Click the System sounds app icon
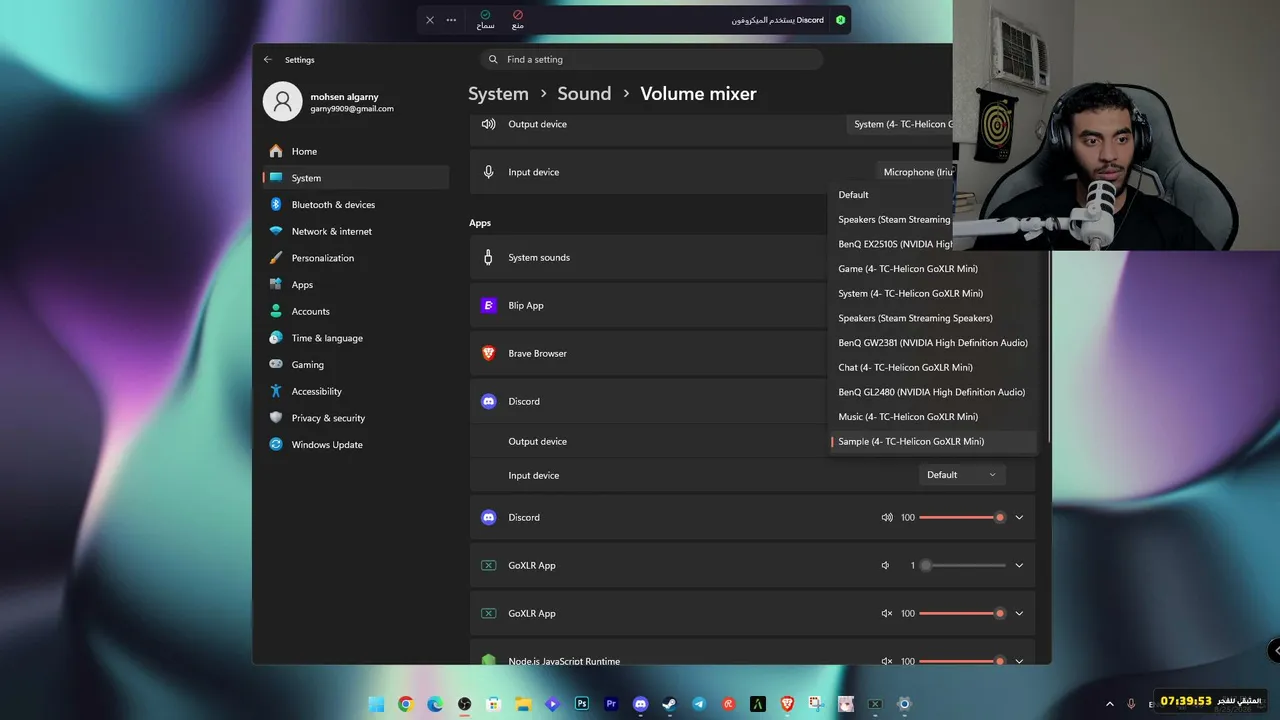 [488, 258]
